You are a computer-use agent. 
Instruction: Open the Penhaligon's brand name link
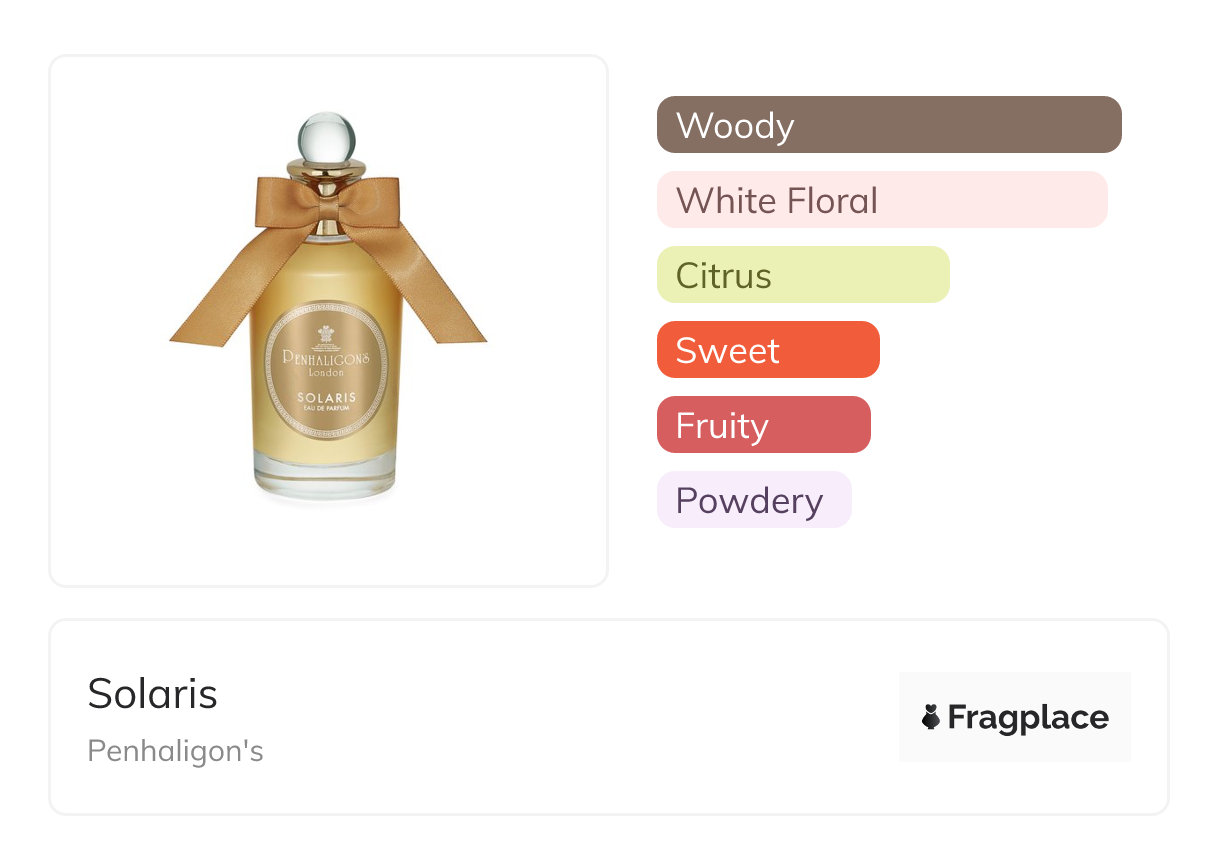click(175, 751)
